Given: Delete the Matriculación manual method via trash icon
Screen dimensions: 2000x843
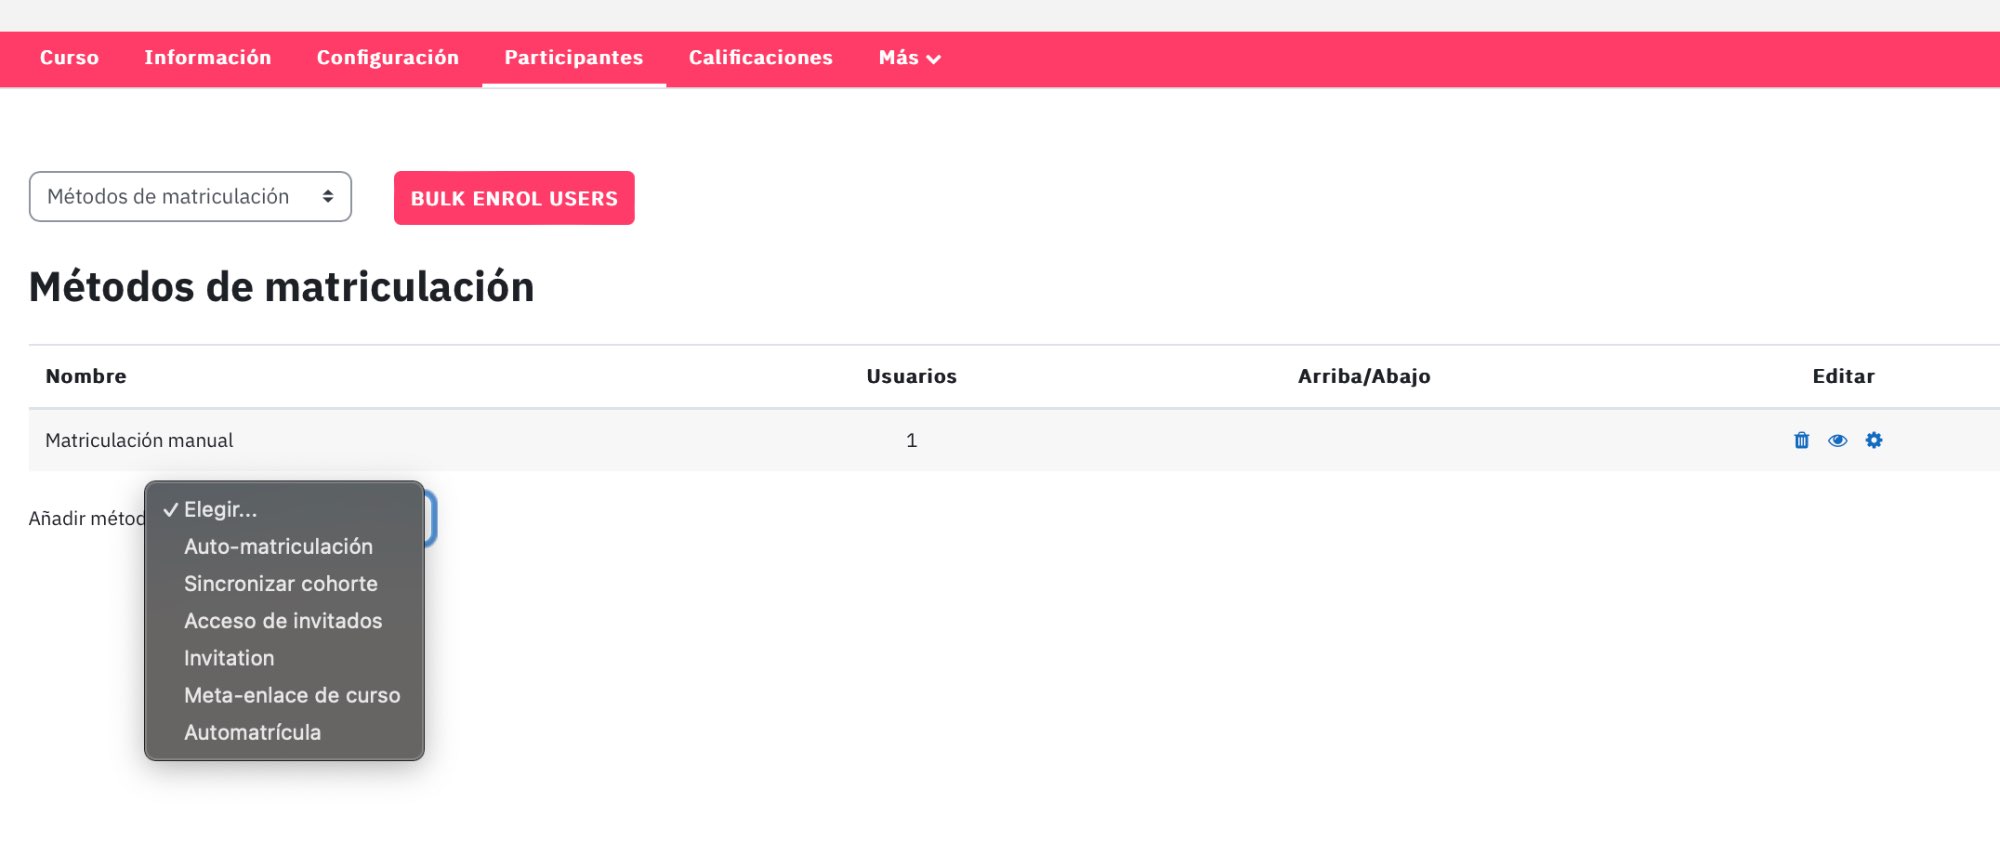Looking at the screenshot, I should click(1801, 440).
